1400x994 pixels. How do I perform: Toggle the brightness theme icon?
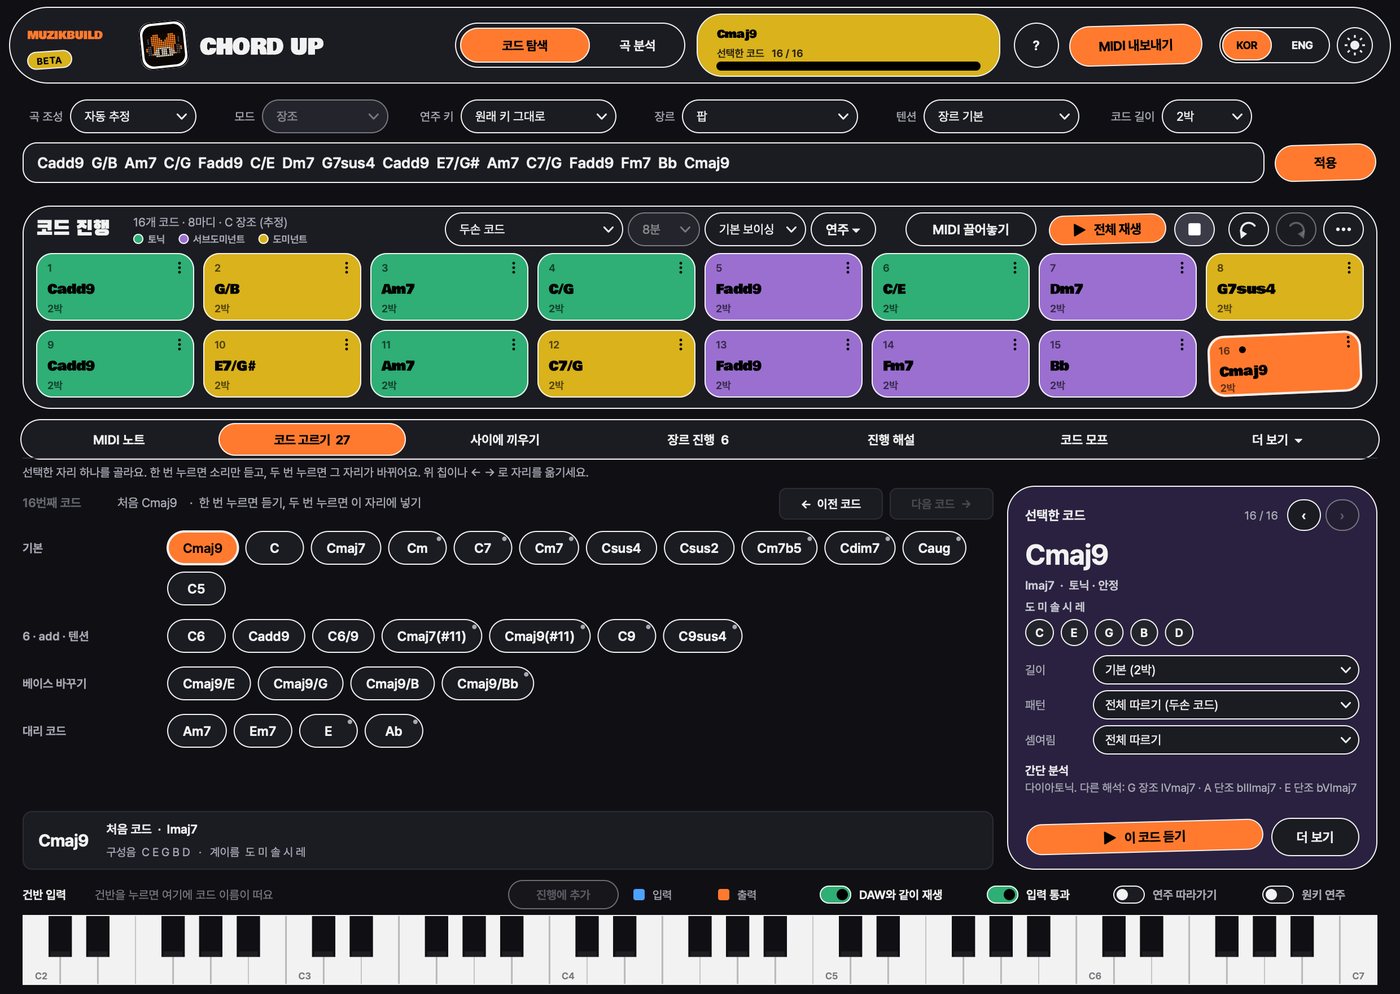pos(1354,46)
